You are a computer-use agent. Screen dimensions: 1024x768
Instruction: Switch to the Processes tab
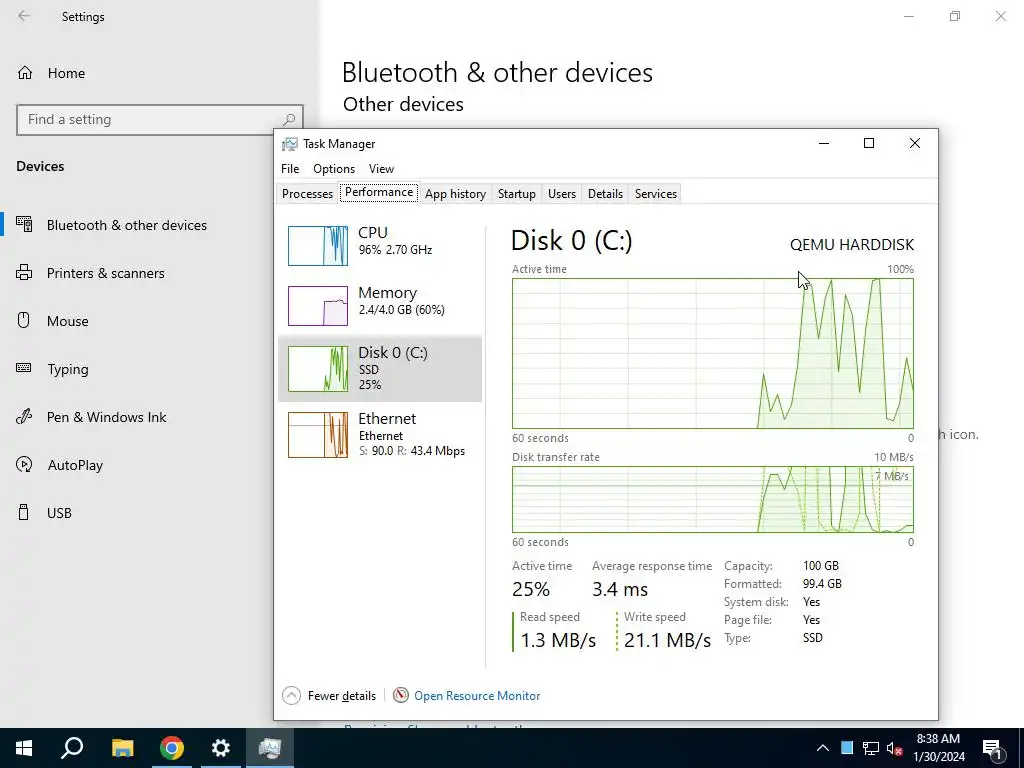[307, 194]
